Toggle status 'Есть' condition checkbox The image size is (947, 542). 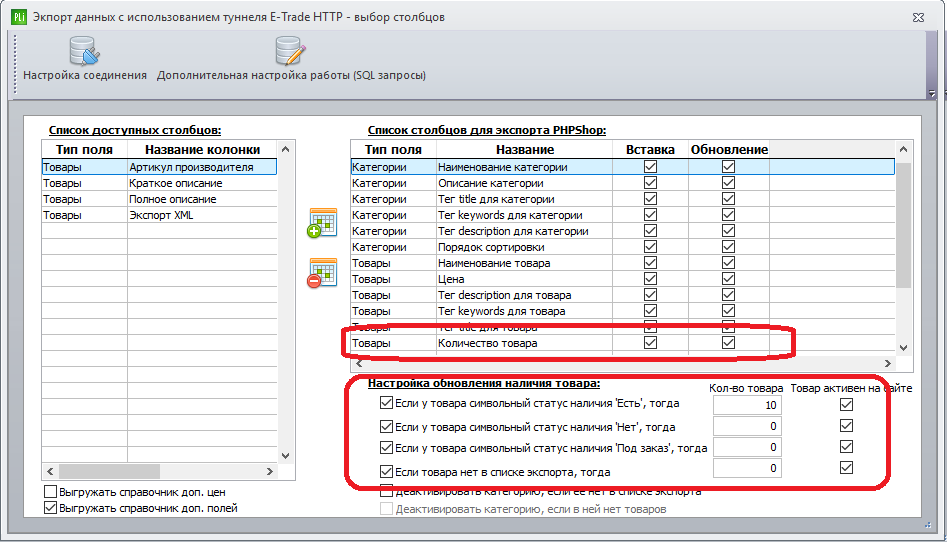click(387, 402)
